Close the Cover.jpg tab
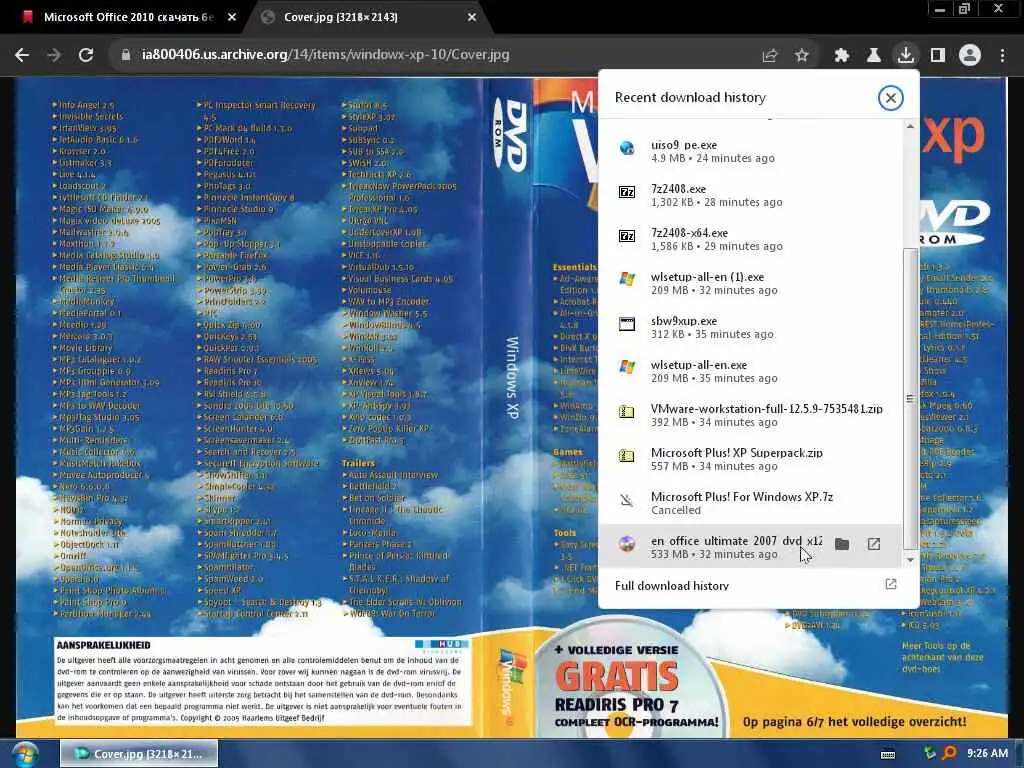 click(472, 18)
